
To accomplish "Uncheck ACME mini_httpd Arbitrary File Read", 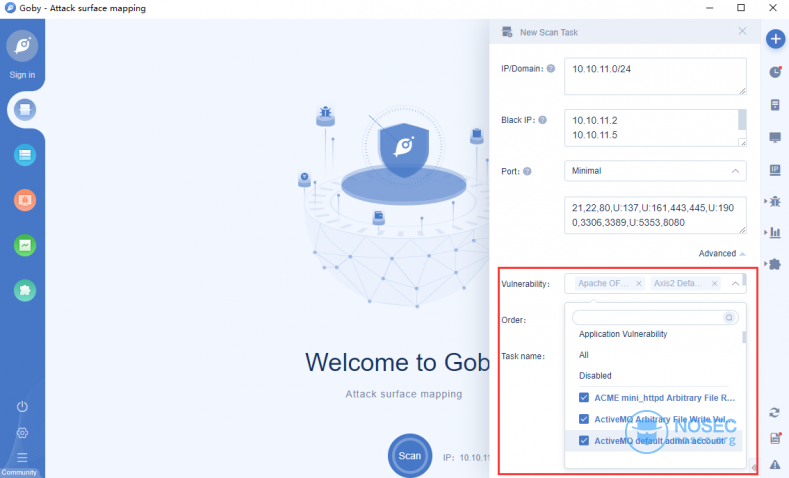I will pyautogui.click(x=585, y=397).
